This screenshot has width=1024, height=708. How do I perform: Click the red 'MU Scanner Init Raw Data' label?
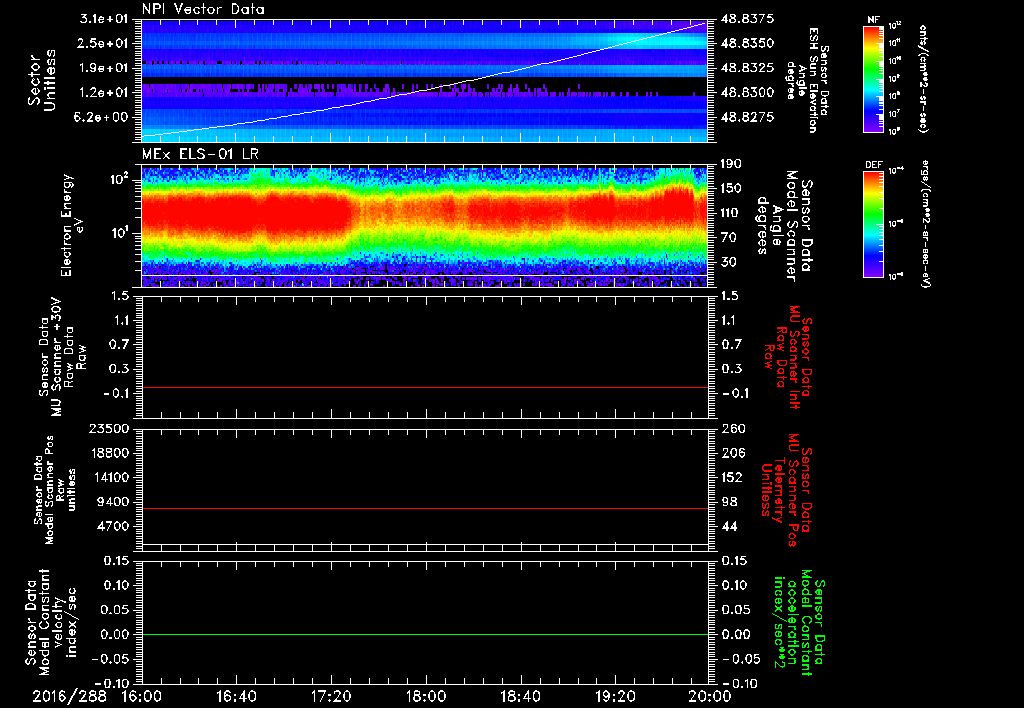(788, 357)
